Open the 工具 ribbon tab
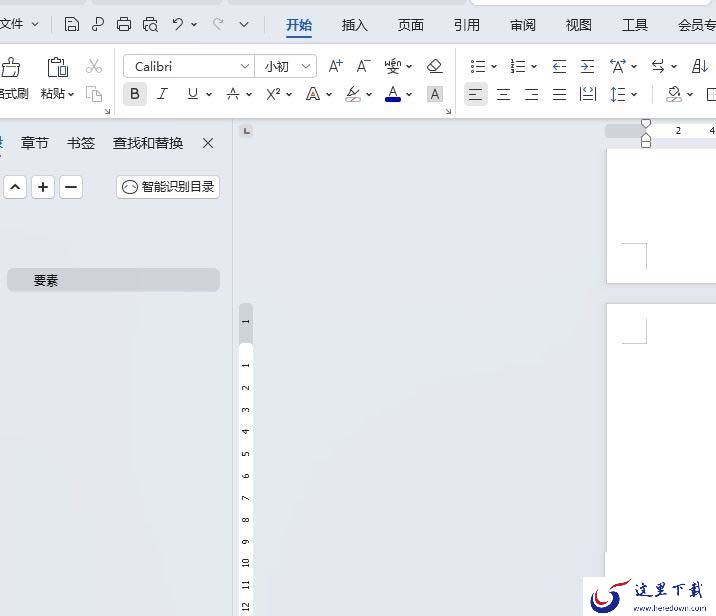716x616 pixels. click(635, 25)
